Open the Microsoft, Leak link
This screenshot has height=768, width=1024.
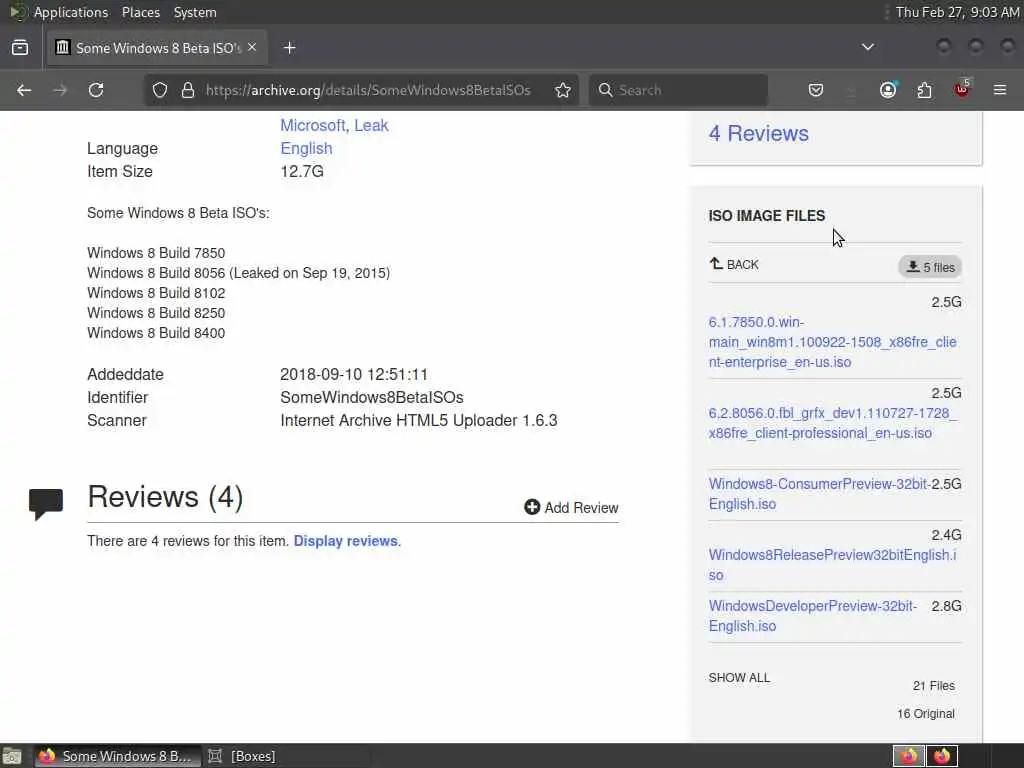[x=334, y=125]
